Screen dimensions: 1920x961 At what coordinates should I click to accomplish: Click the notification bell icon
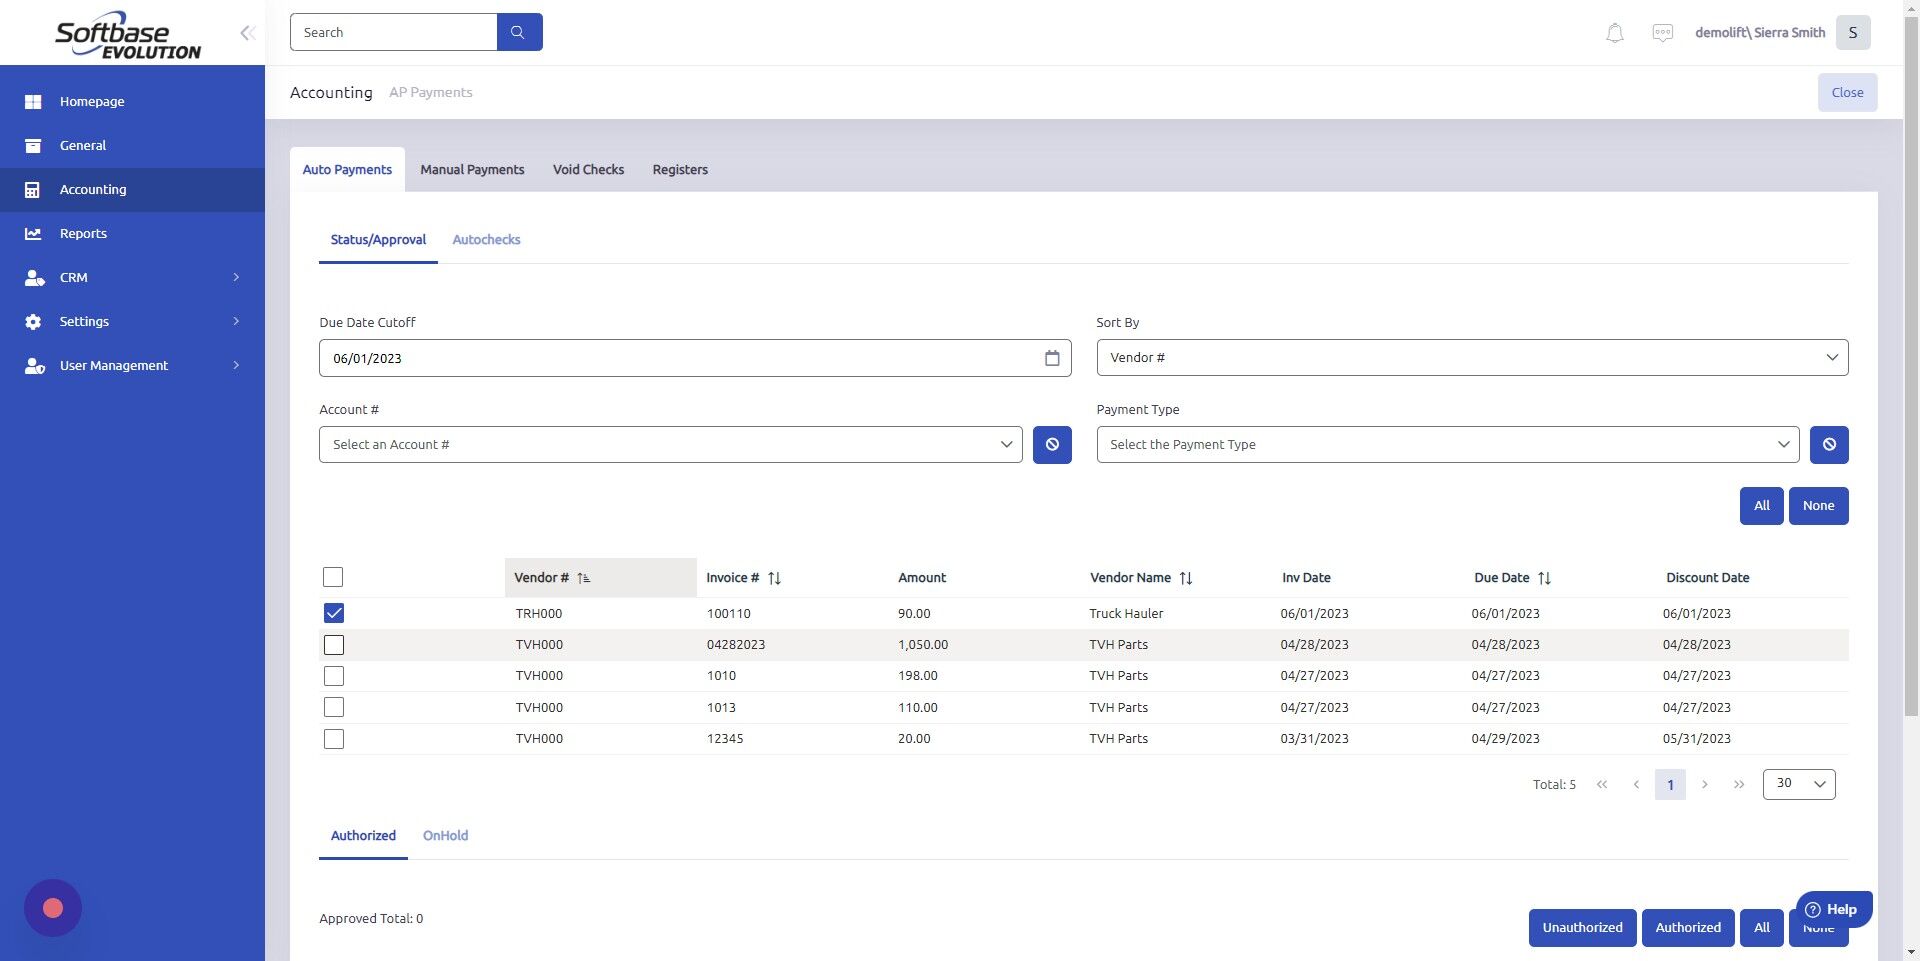[1613, 32]
